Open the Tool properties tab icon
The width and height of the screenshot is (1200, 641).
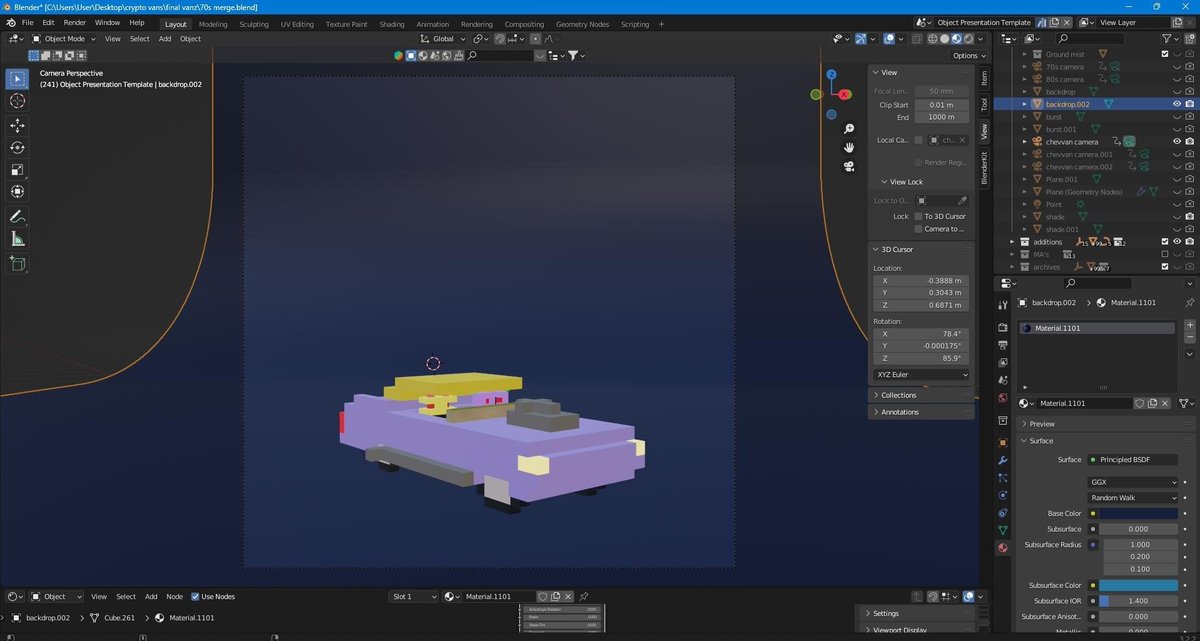pos(1002,304)
